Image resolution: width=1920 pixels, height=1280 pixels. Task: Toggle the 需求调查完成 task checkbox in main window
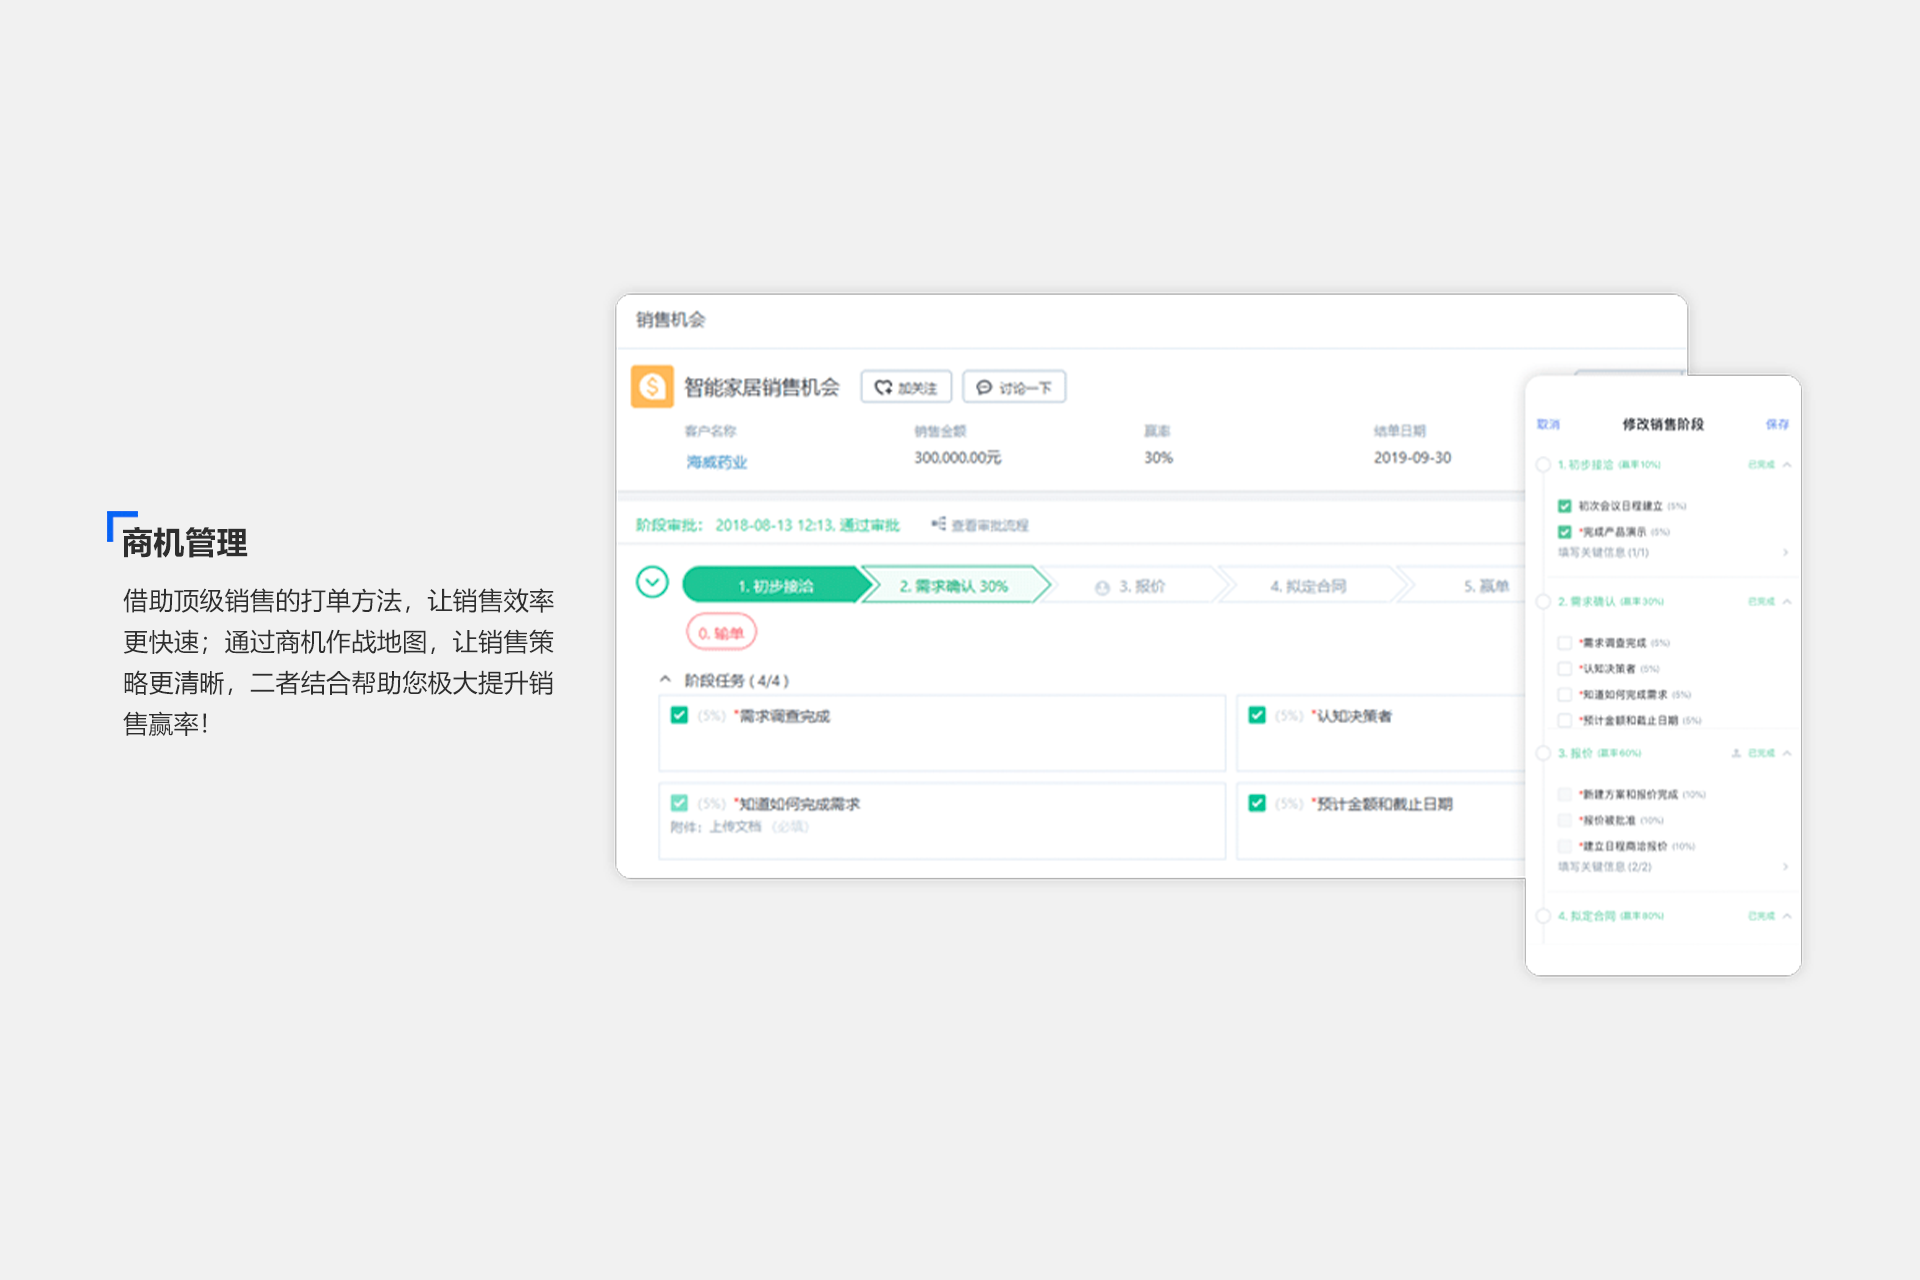tap(679, 715)
